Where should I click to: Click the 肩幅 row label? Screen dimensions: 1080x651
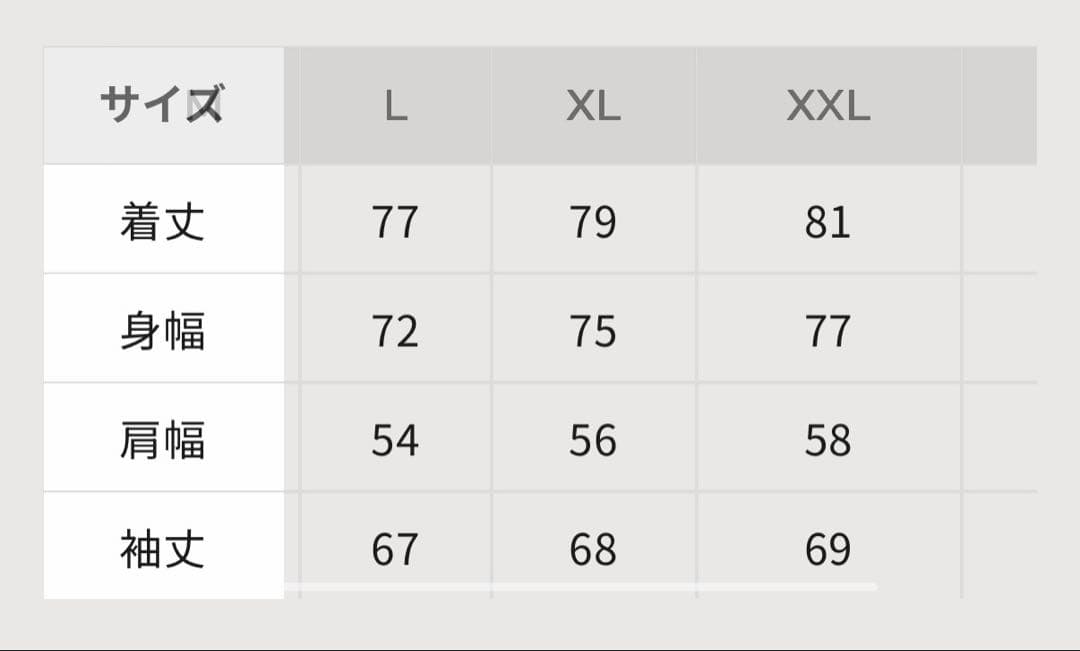click(x=162, y=440)
